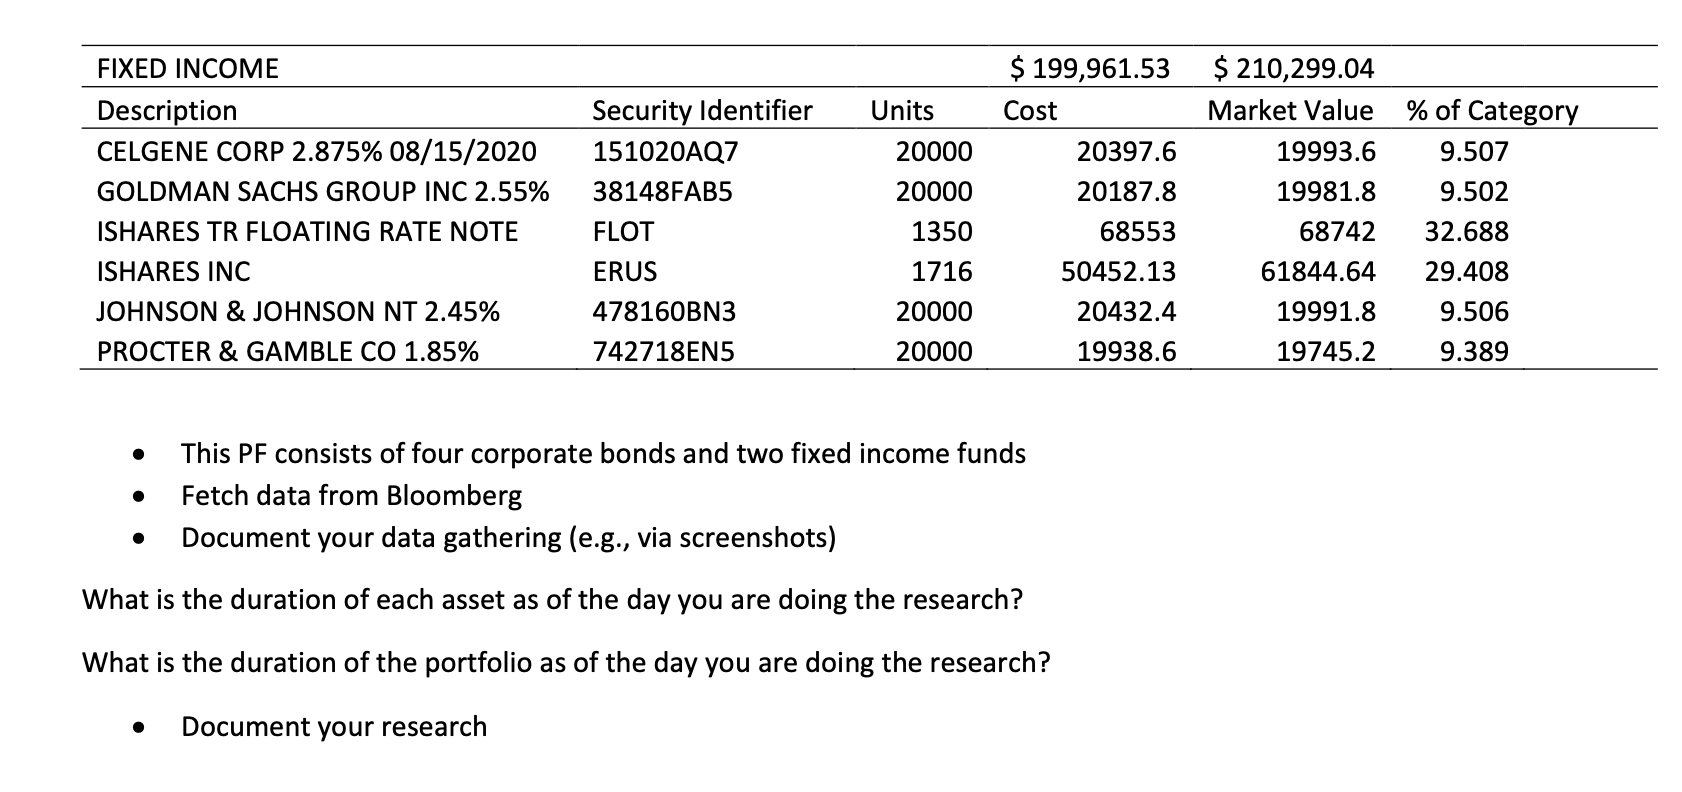Click the 1716 units cell

pyautogui.click(x=941, y=272)
